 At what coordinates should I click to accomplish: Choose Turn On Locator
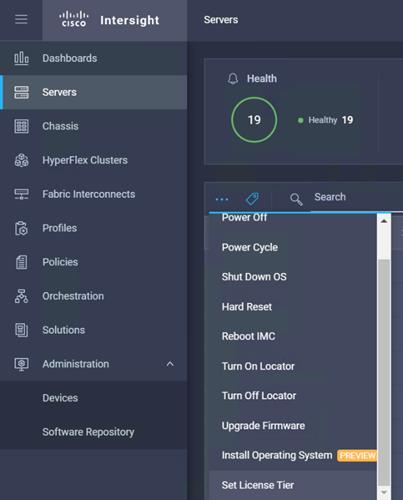point(258,366)
